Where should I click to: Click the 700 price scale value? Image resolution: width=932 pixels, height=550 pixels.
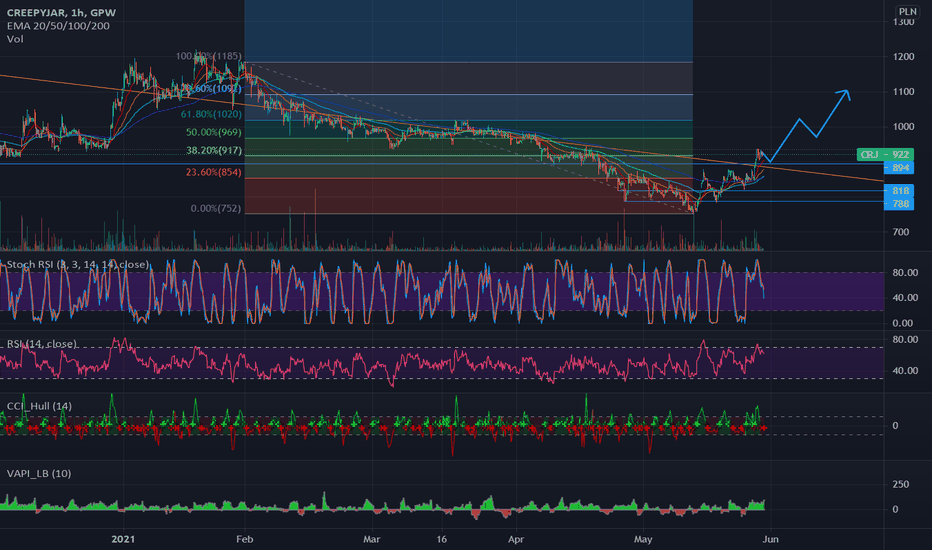(x=900, y=232)
